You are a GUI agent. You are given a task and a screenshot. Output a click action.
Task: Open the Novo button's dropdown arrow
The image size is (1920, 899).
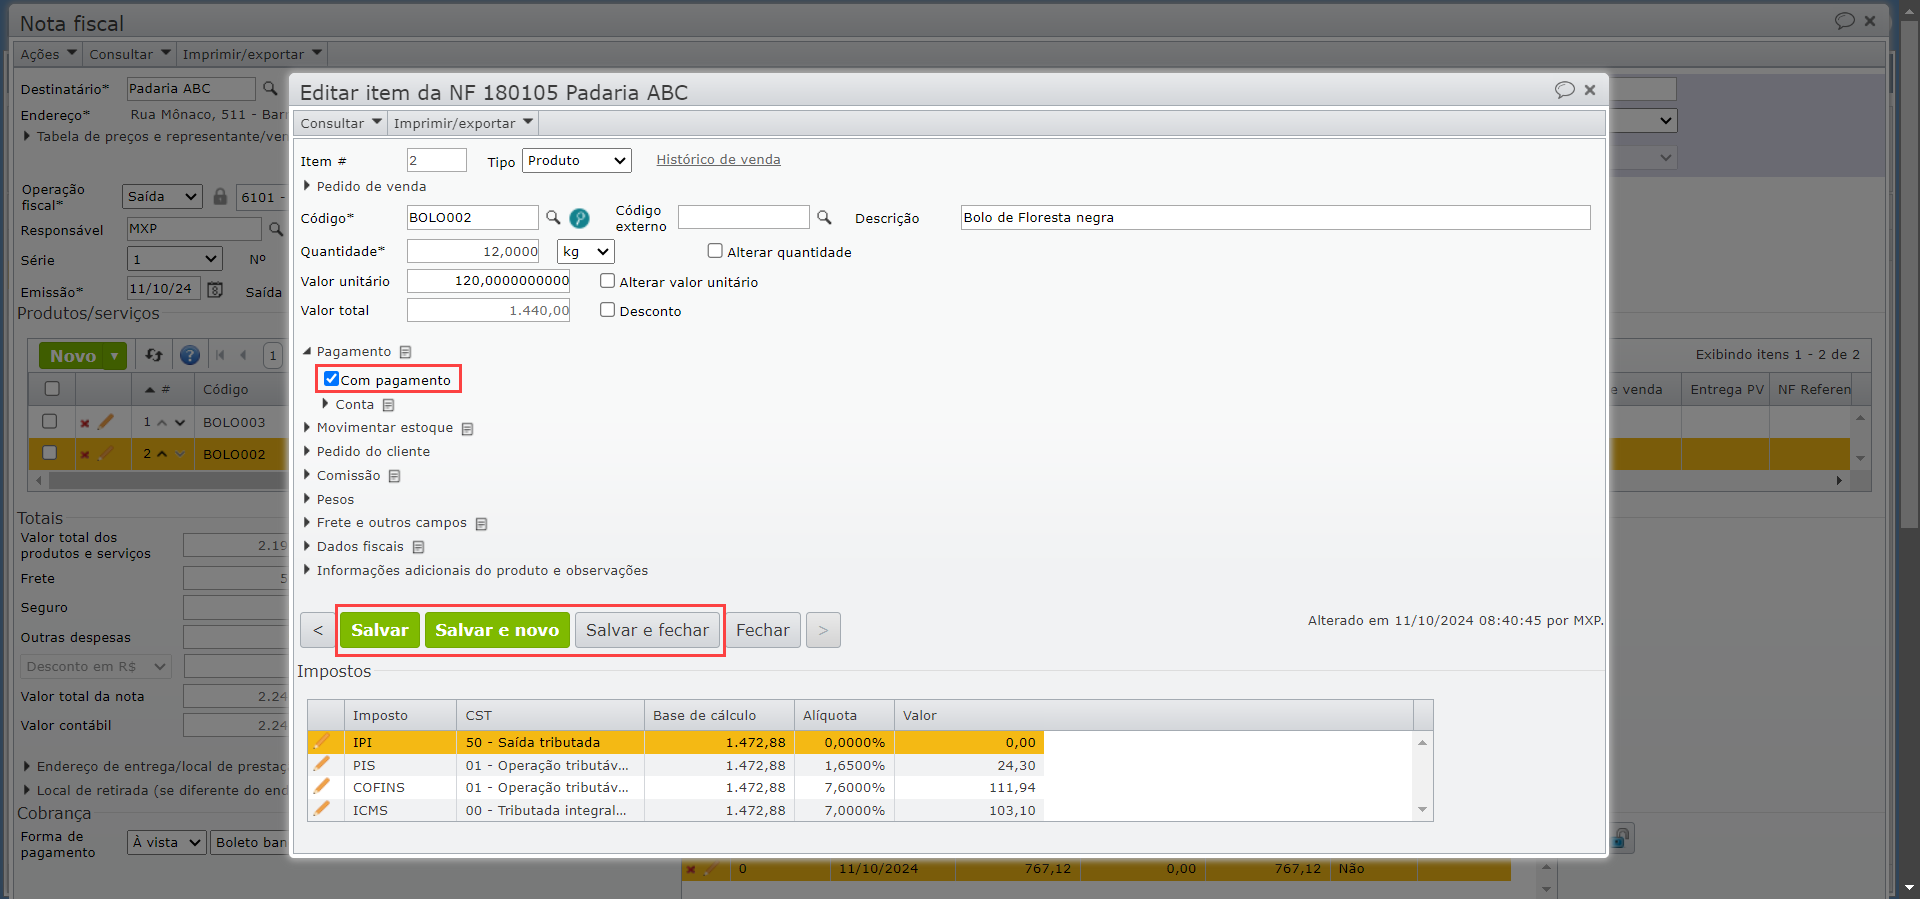115,356
